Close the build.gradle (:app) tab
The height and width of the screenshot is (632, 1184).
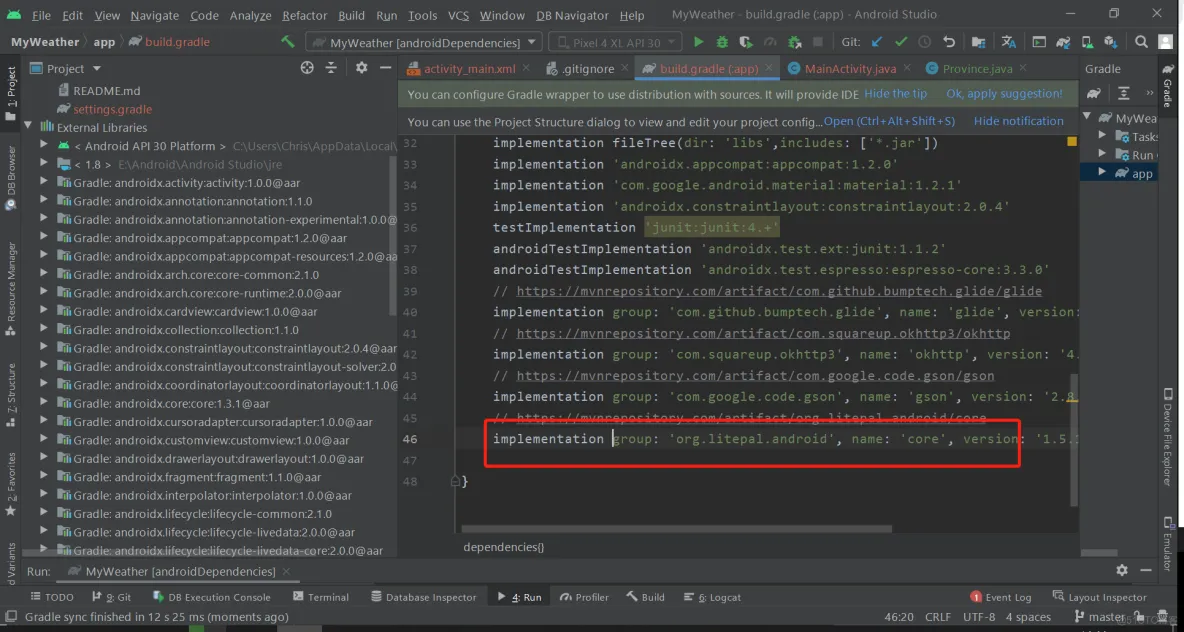click(x=769, y=69)
